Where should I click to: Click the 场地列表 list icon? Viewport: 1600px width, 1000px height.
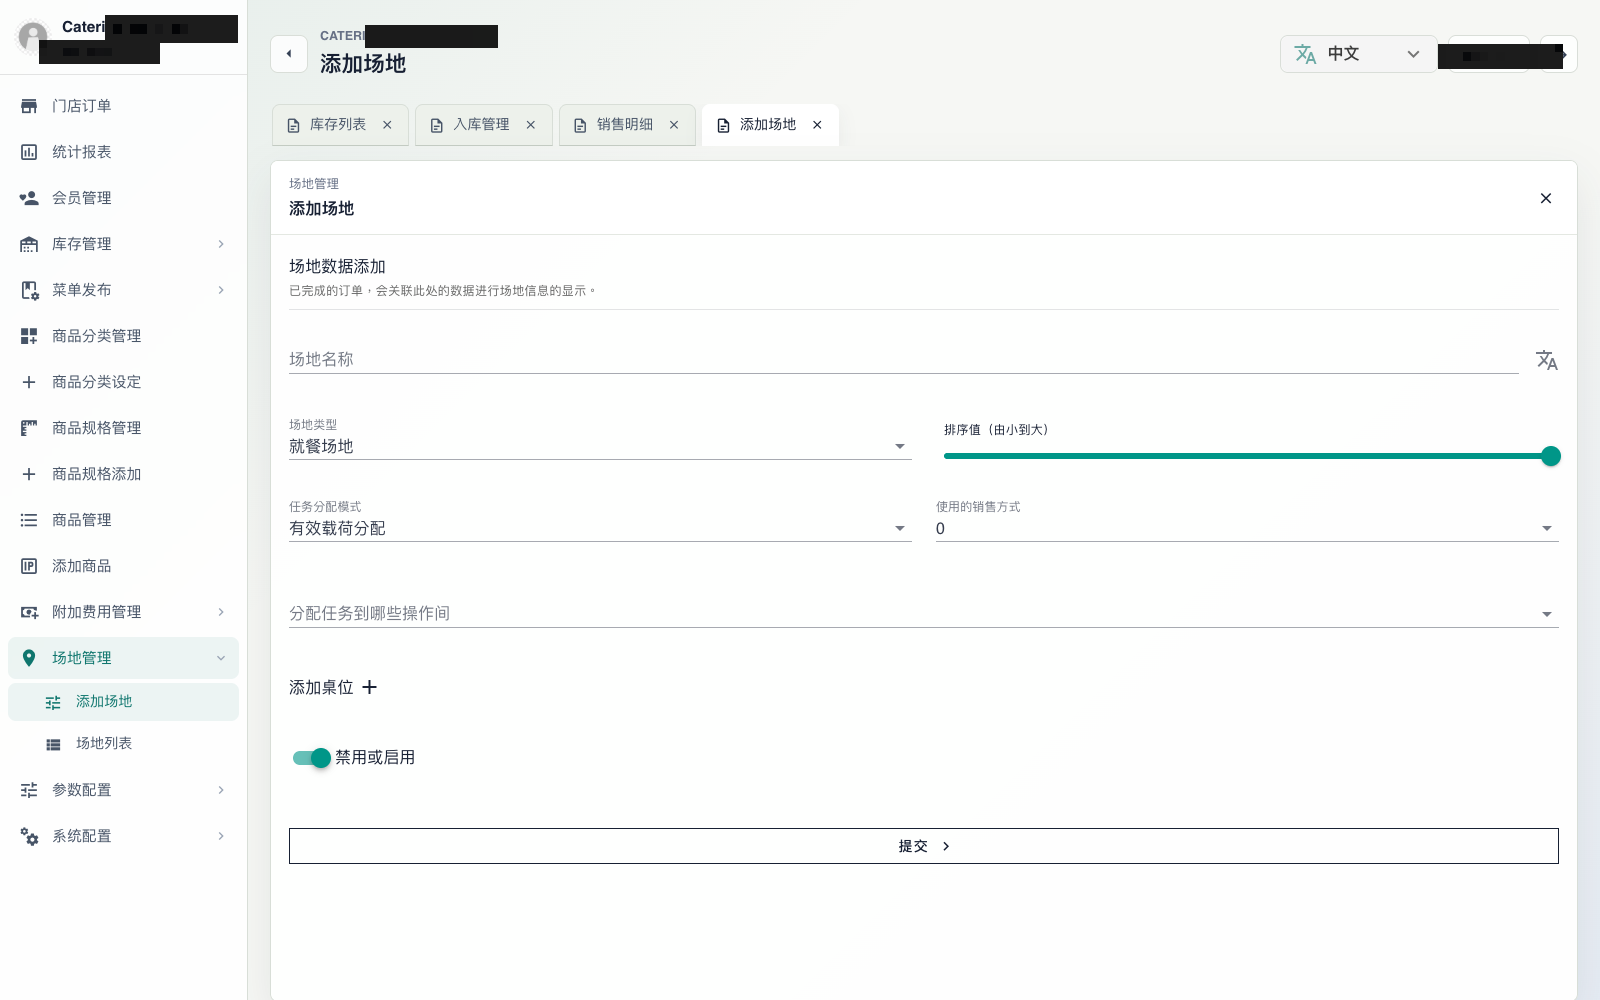53,744
